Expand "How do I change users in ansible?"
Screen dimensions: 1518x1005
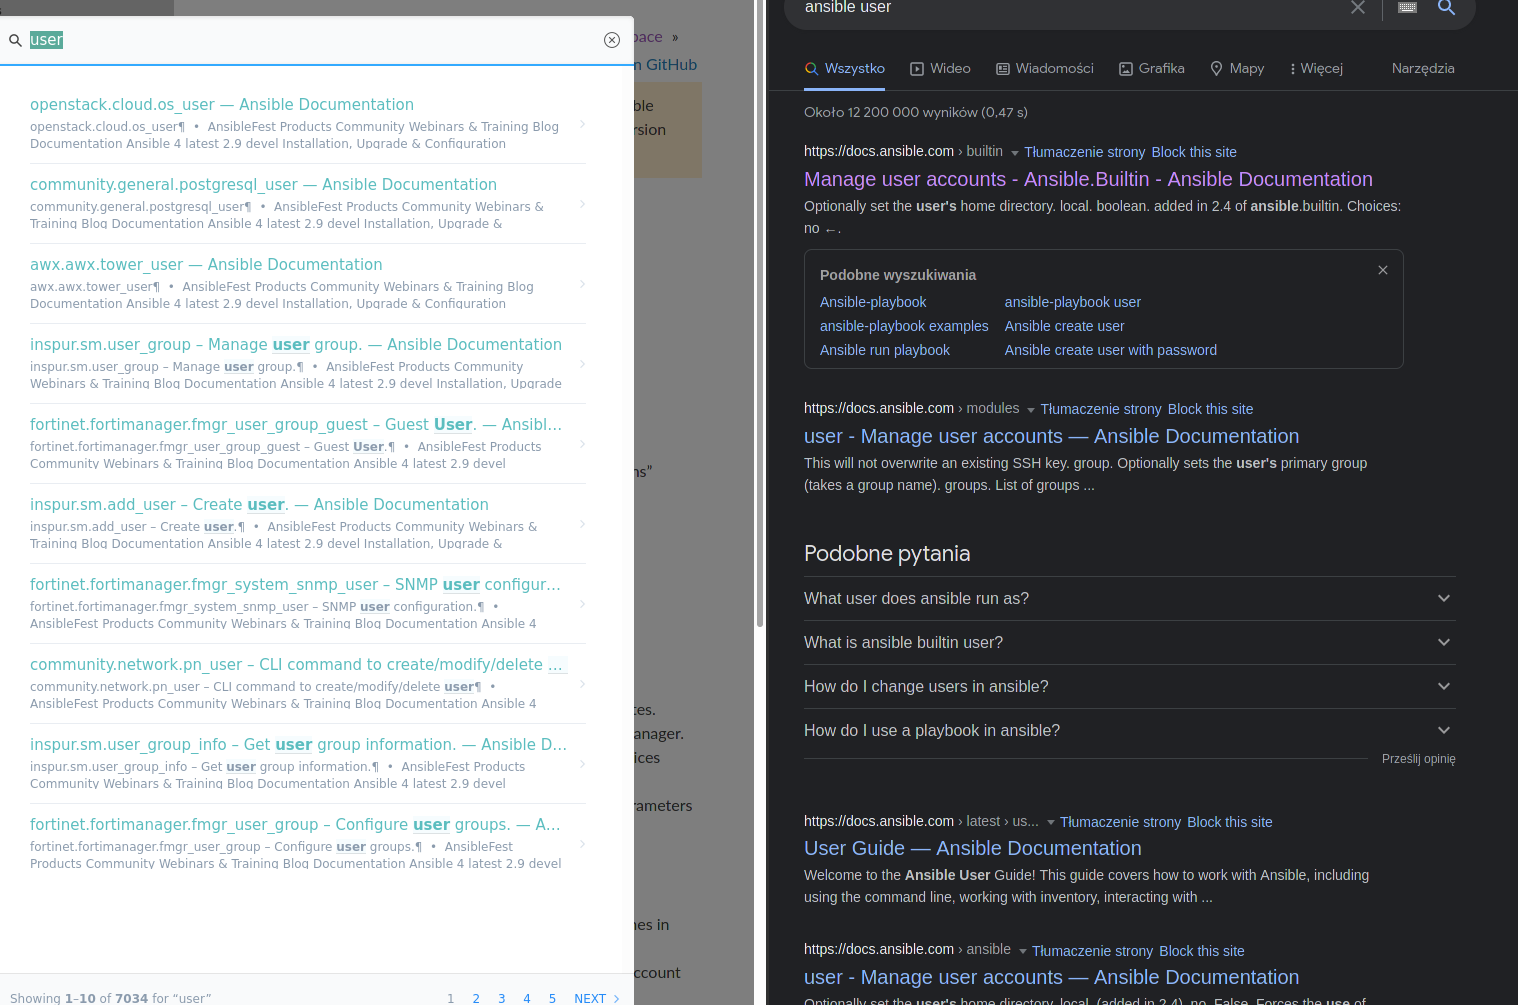tap(1129, 686)
